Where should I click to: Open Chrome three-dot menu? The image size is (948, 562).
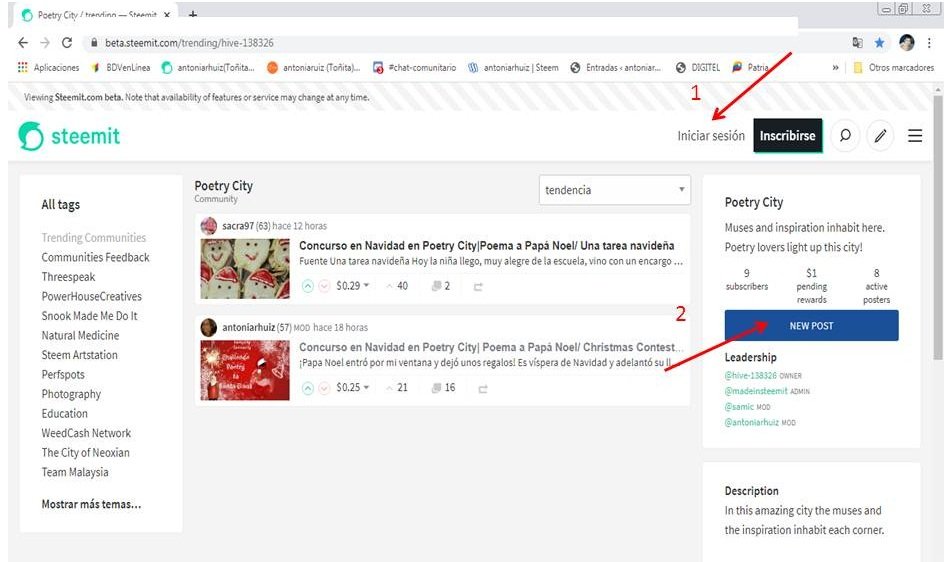coord(929,43)
